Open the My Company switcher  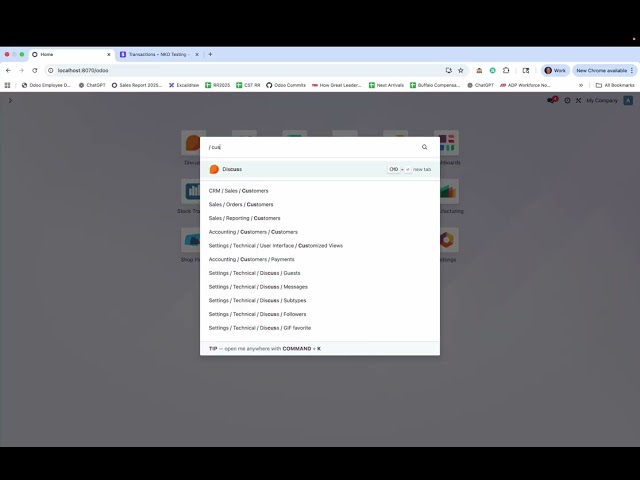point(602,100)
